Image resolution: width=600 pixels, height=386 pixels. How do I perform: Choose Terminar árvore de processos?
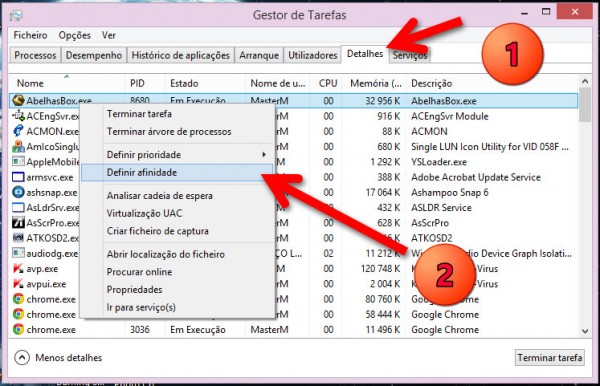click(x=177, y=132)
